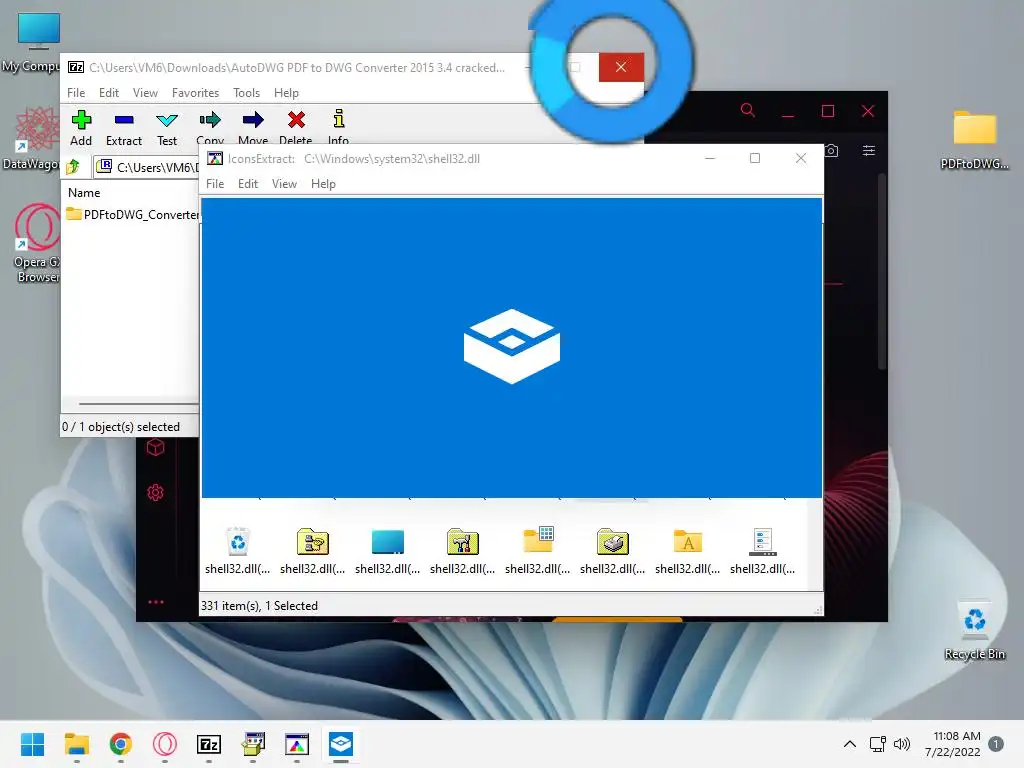Open the Edit menu in IconsExtract

248,184
